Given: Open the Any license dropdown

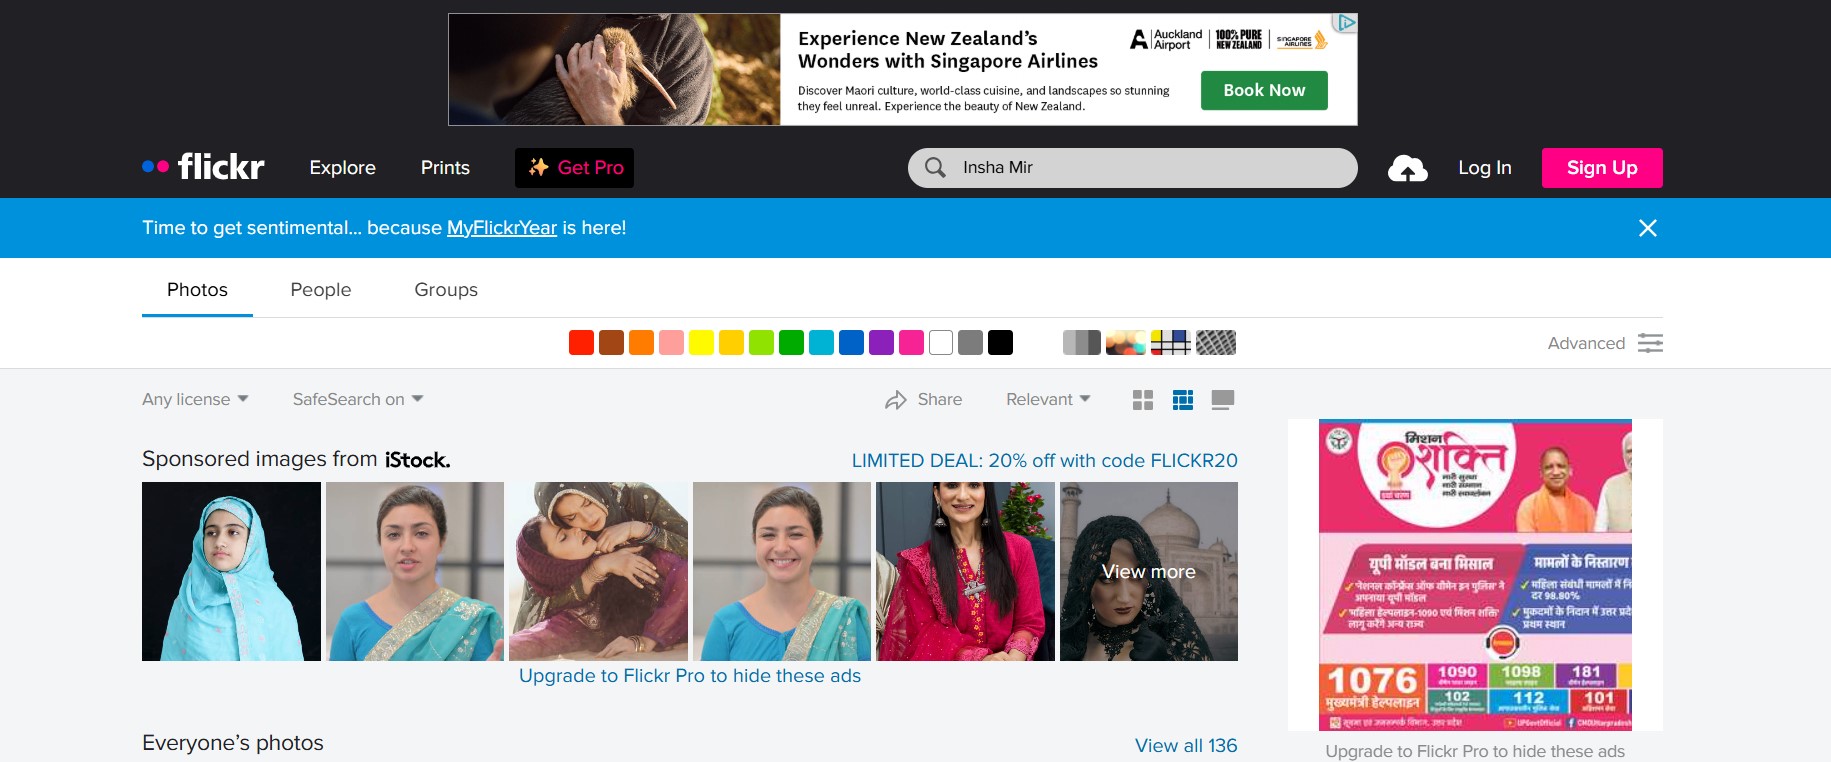Looking at the screenshot, I should pos(195,400).
